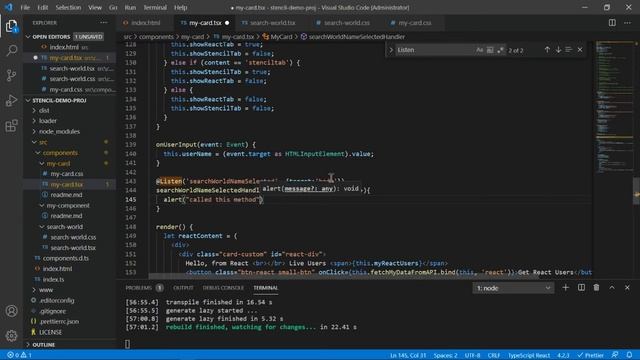640x360 pixels.
Task: Open LICENSE file in file tree
Action: [50, 332]
